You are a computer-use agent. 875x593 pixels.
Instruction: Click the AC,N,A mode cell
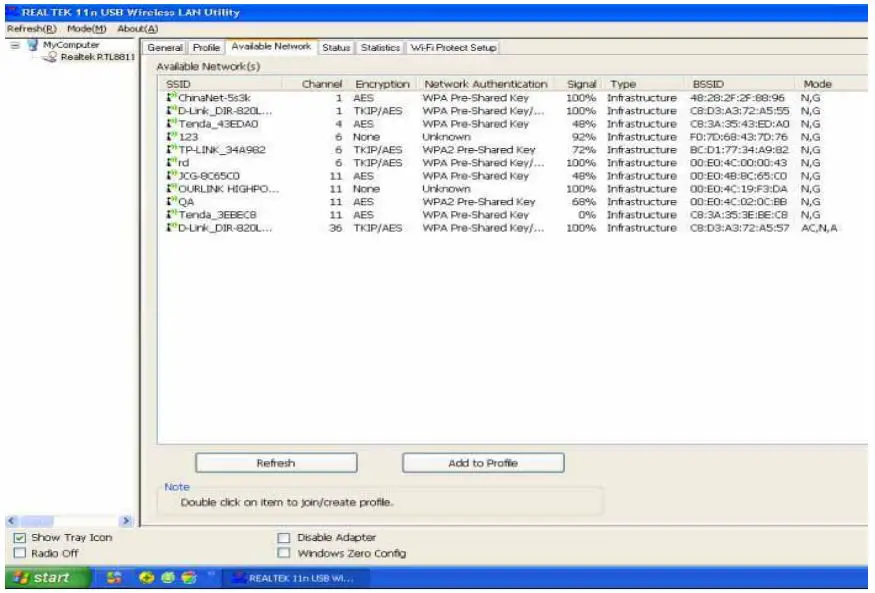tap(819, 228)
